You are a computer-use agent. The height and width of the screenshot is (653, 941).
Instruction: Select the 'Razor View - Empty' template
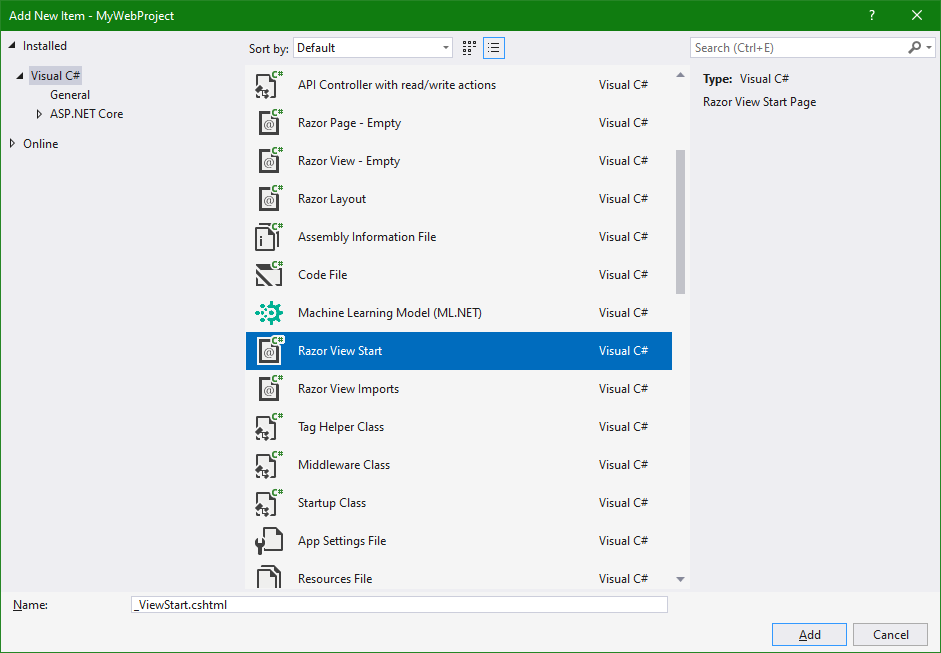pos(458,161)
